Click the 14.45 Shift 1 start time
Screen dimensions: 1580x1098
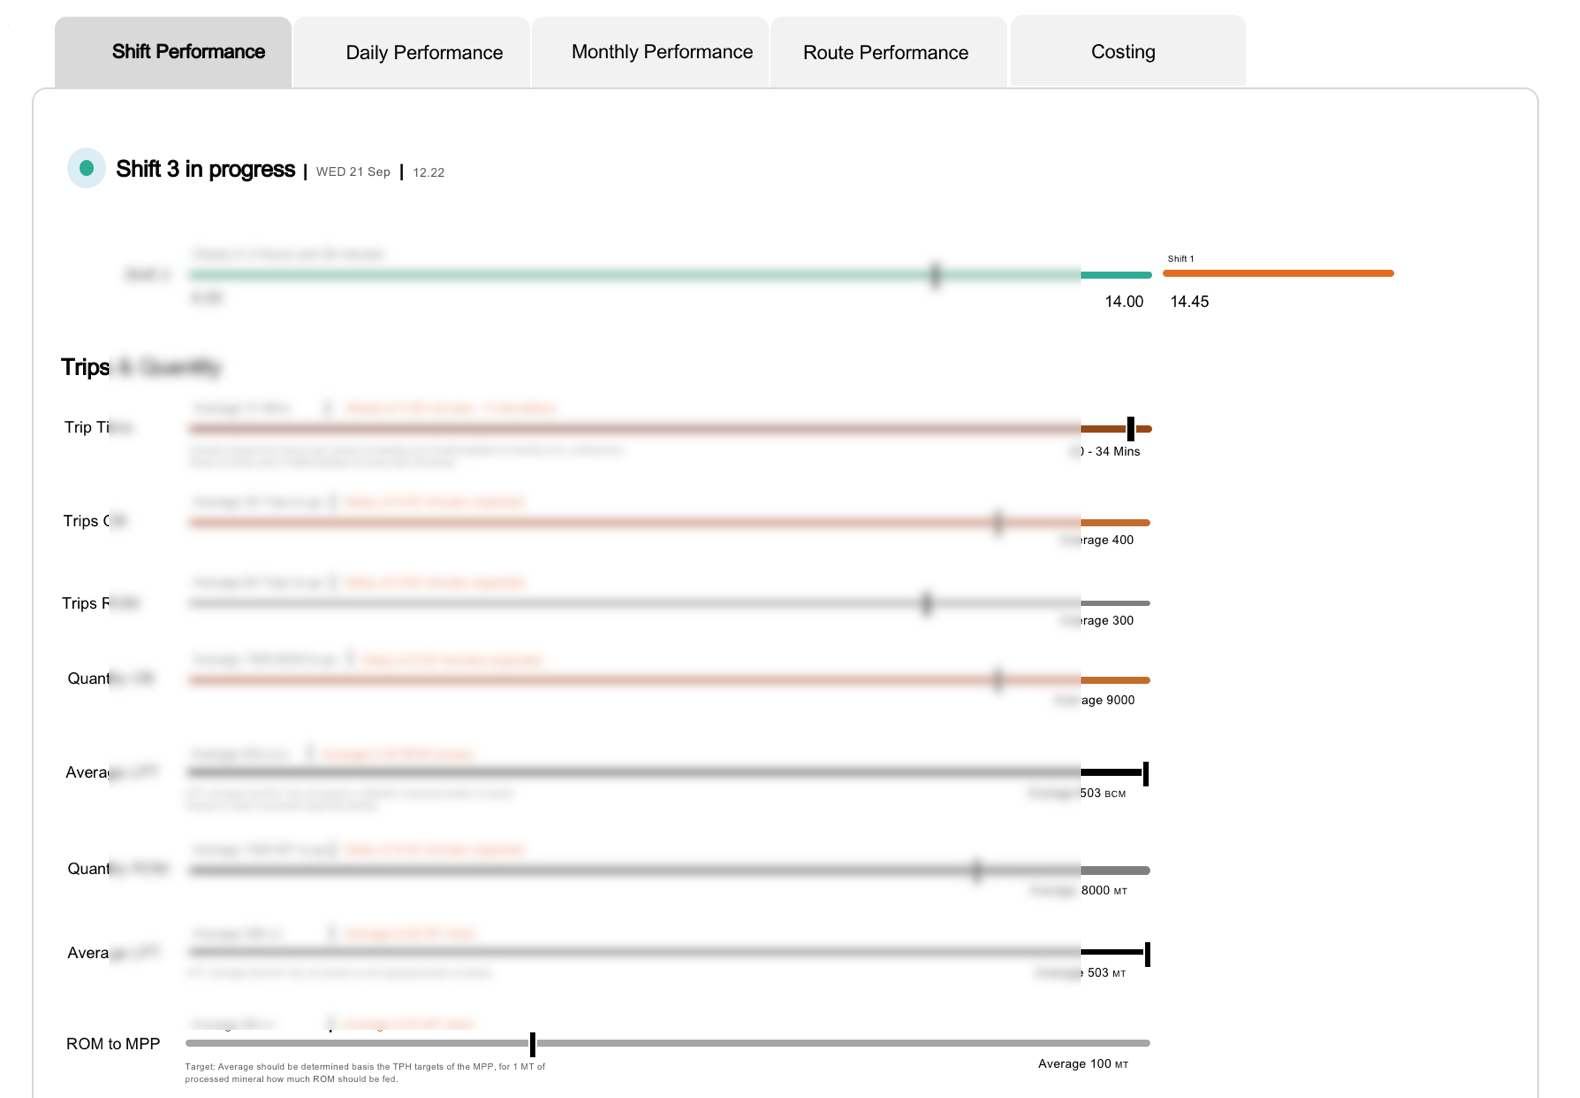pos(1189,302)
